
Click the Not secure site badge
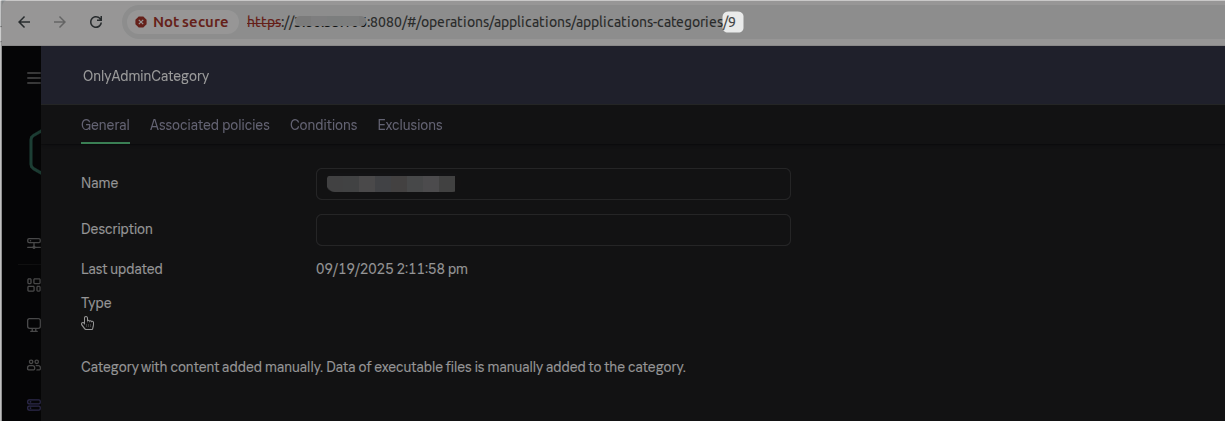point(182,21)
